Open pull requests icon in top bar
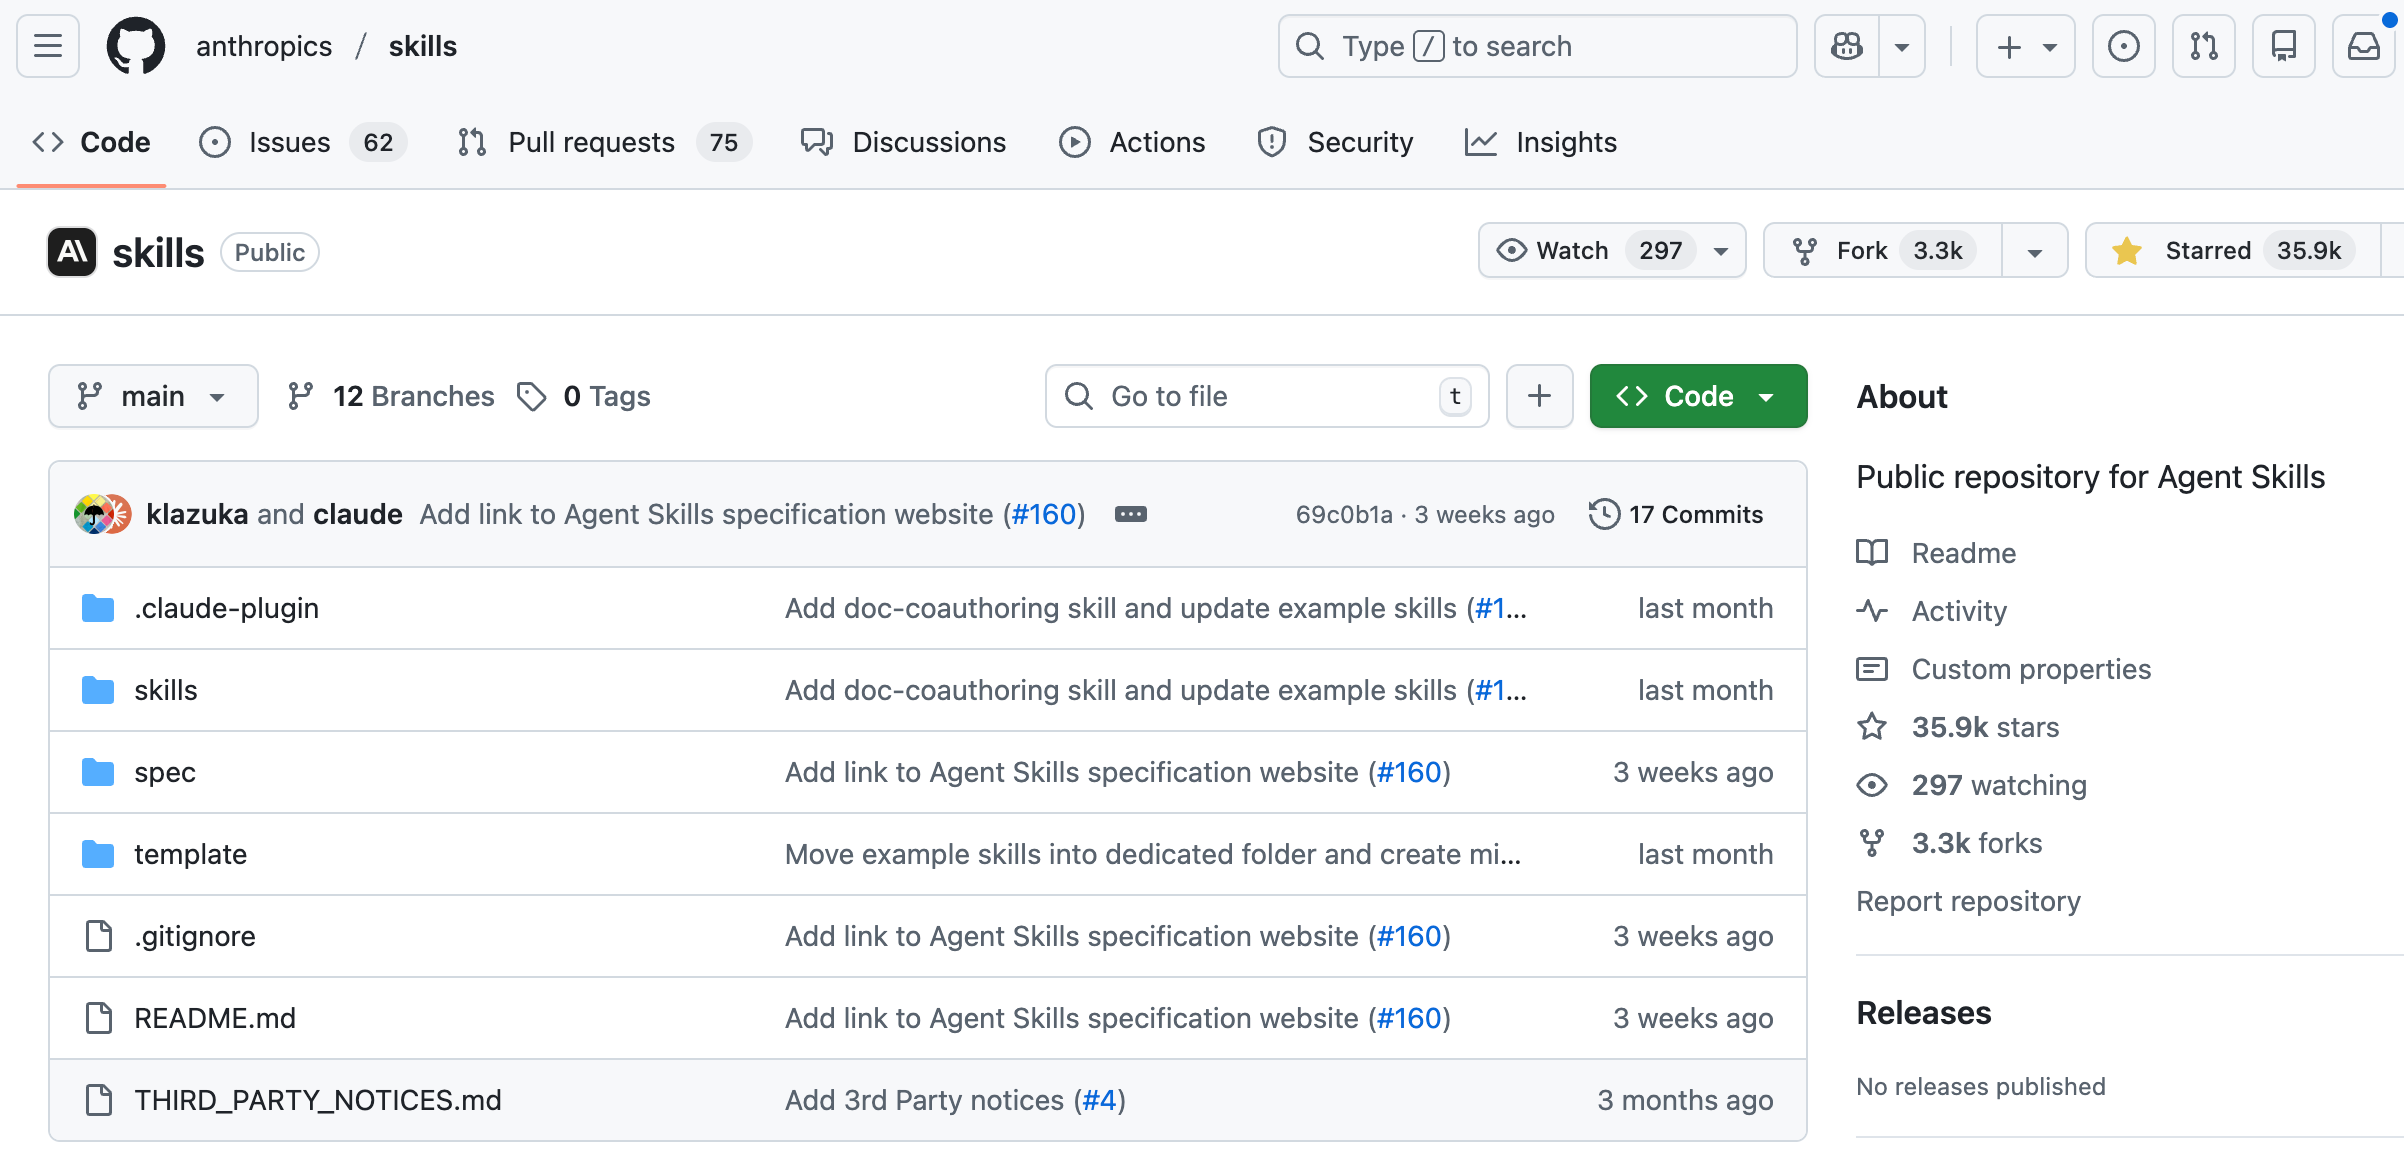This screenshot has height=1162, width=2404. click(2203, 46)
